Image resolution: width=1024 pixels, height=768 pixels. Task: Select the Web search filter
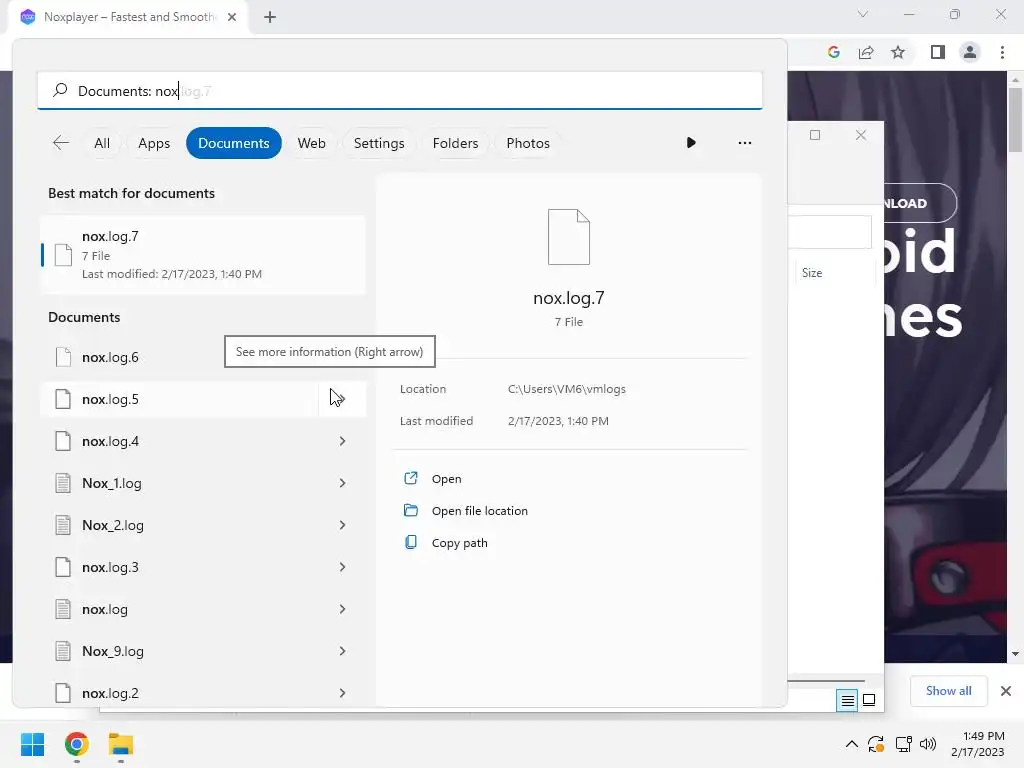(312, 143)
